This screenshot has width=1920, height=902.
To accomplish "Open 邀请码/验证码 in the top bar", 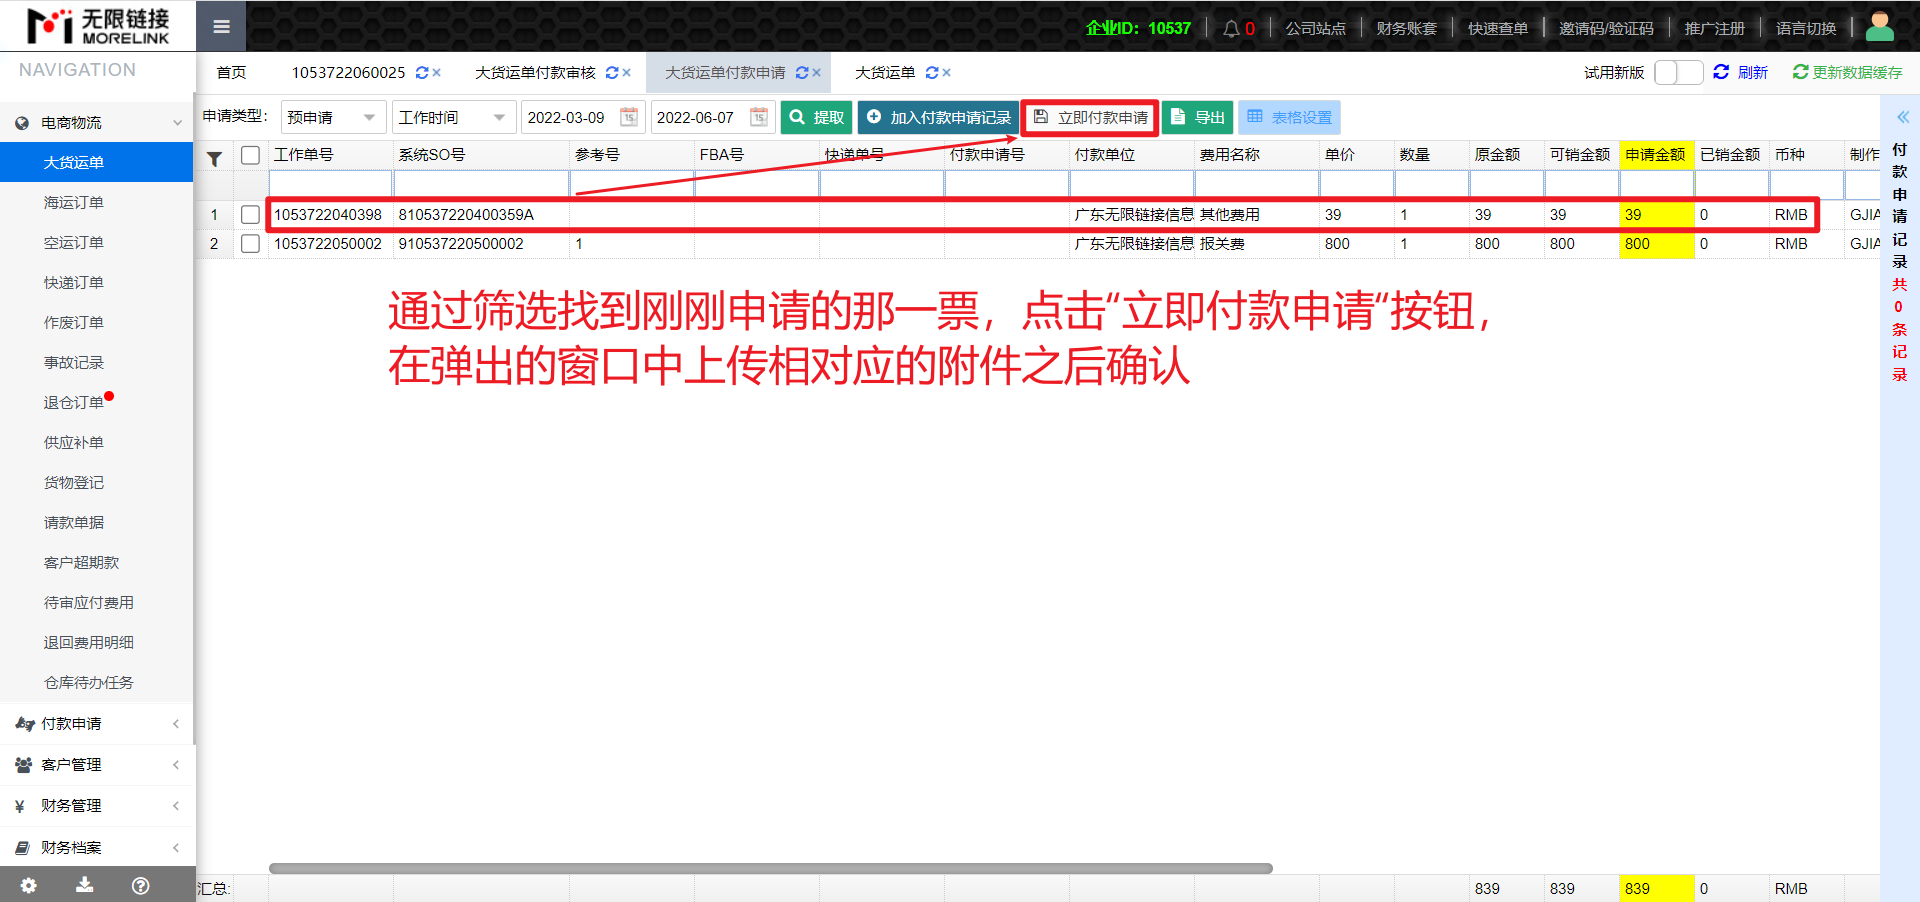I will (1606, 28).
